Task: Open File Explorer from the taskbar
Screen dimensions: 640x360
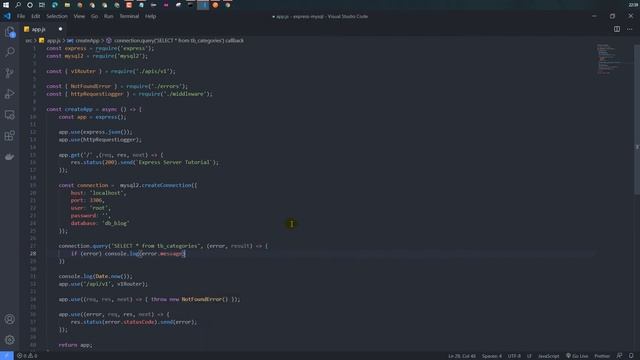Action: pos(67,5)
